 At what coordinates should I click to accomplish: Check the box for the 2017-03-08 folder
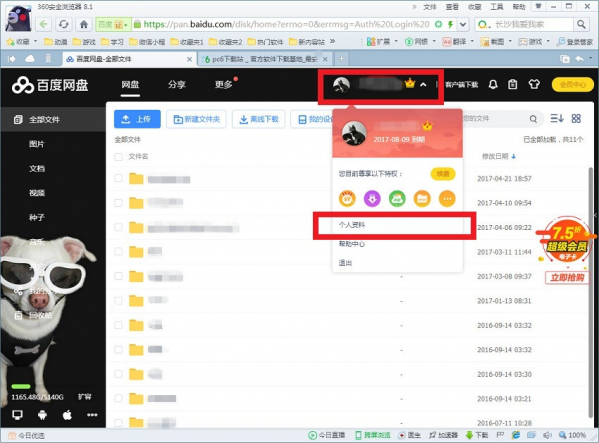tap(118, 276)
